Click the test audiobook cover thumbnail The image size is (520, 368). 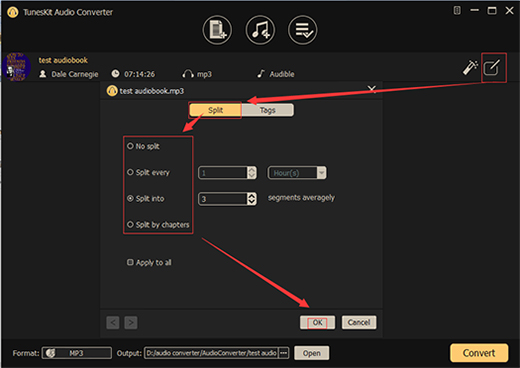(x=17, y=67)
